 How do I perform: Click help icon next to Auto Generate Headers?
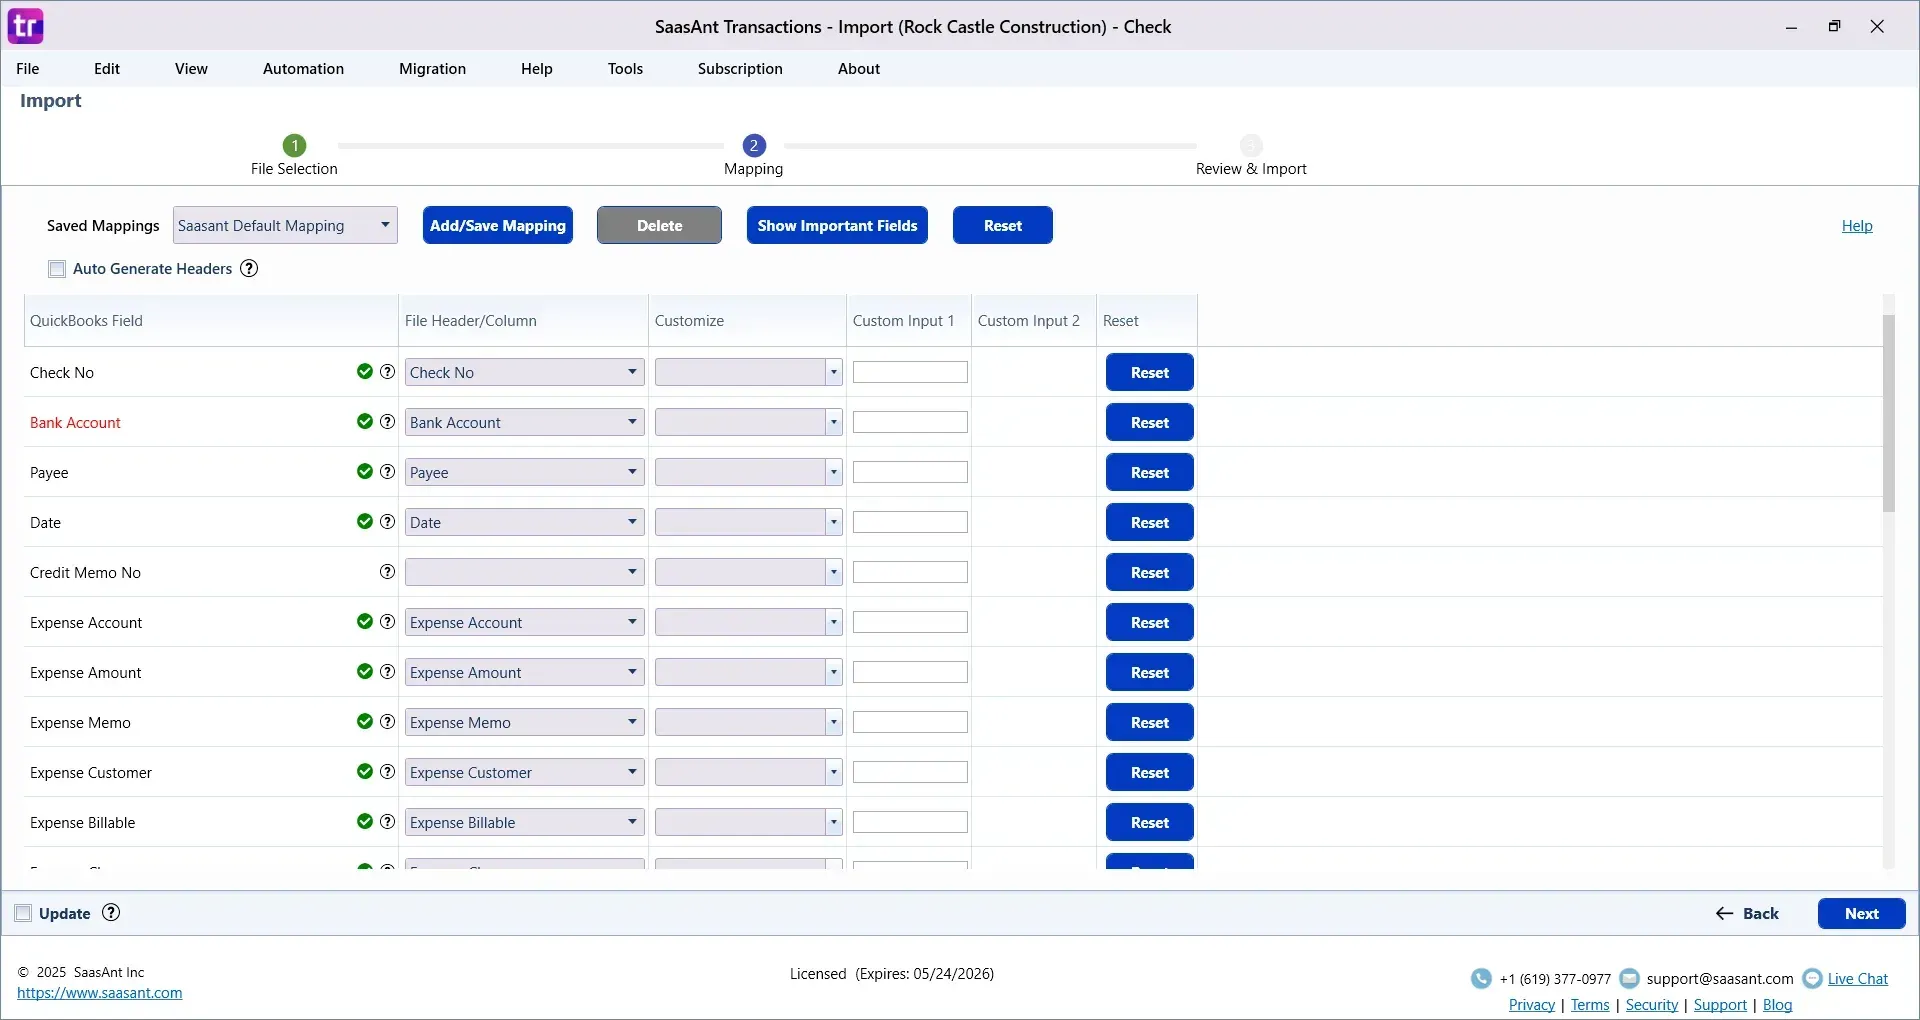[x=249, y=268]
